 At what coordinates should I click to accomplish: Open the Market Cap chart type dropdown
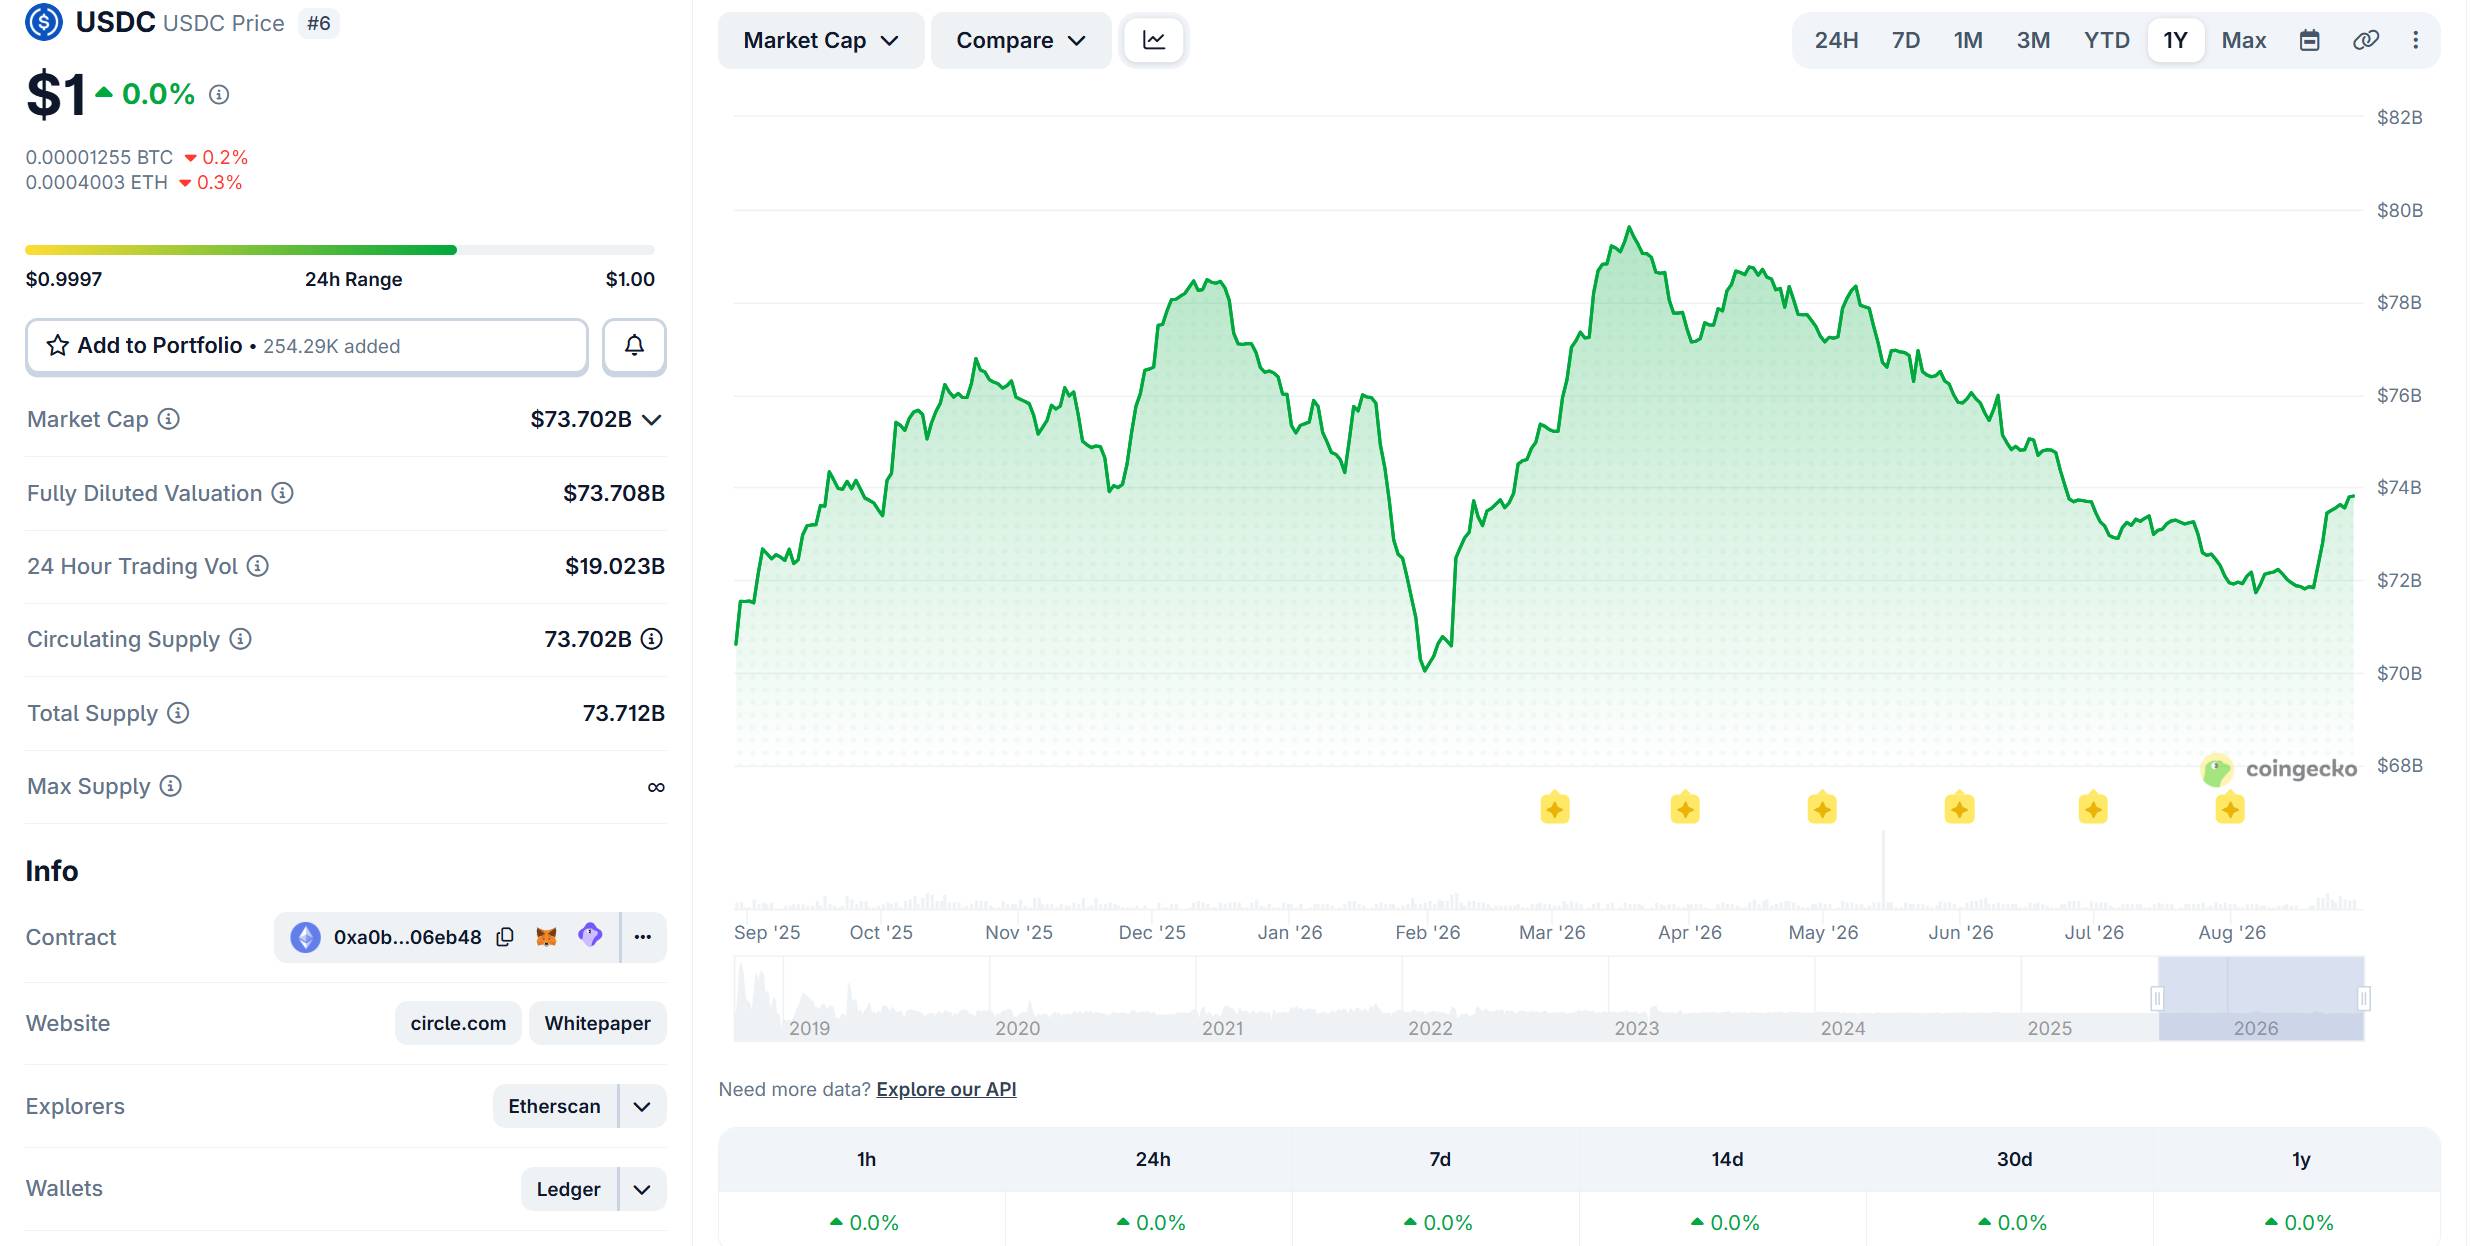(821, 41)
